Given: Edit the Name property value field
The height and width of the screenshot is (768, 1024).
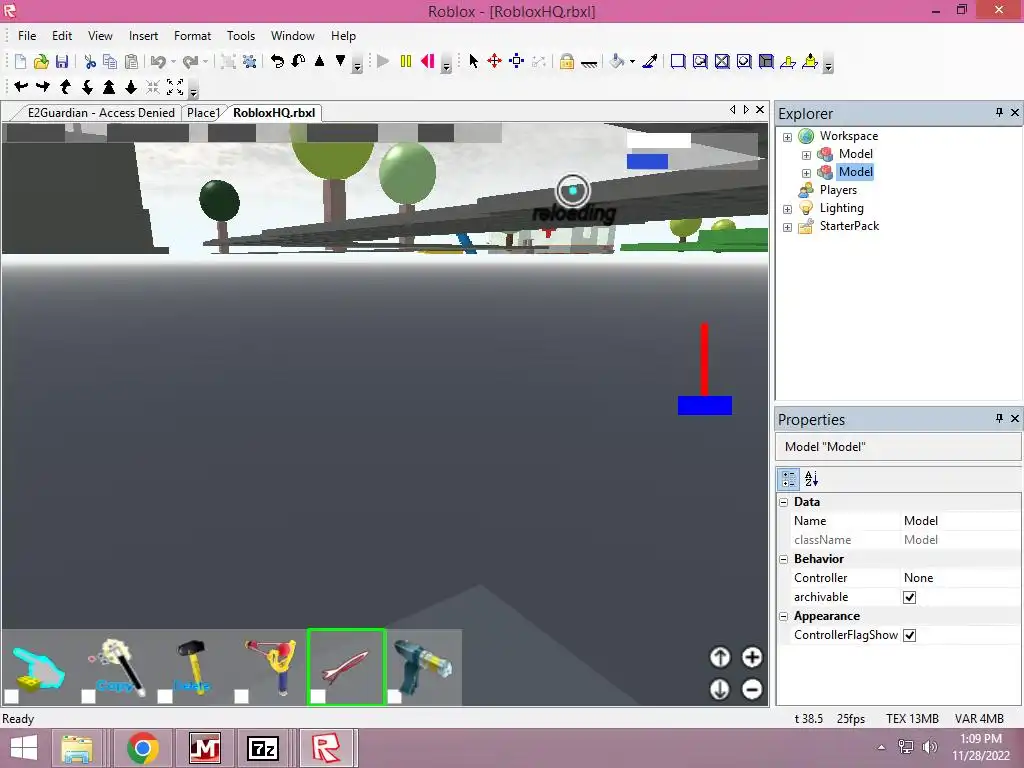Looking at the screenshot, I should coord(960,520).
